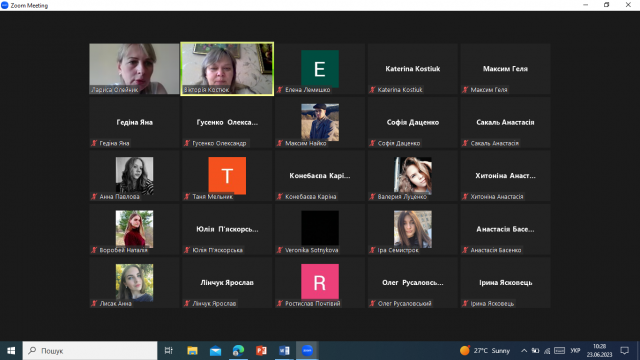Open Mail app from the taskbar
This screenshot has width=640, height=360.
216,351
